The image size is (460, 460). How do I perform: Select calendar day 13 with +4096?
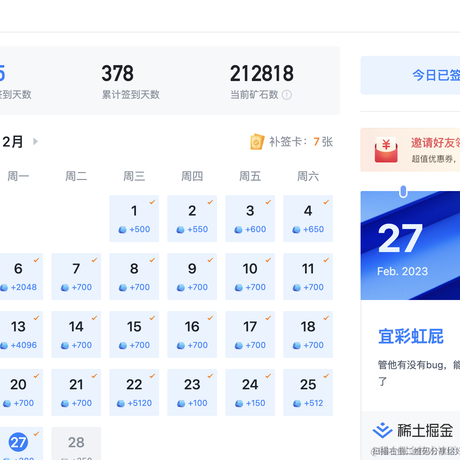coord(21,334)
